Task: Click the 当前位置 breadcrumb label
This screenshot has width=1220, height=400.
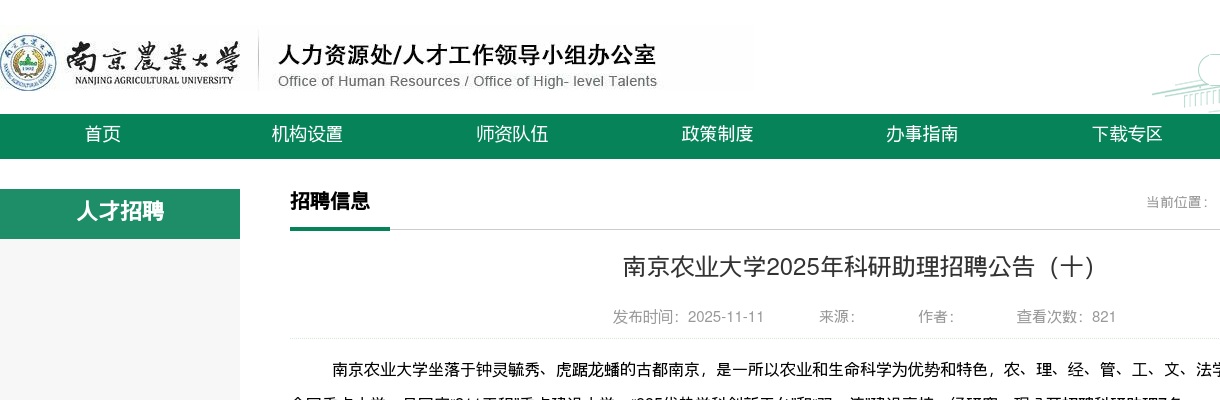Action: (x=1177, y=202)
